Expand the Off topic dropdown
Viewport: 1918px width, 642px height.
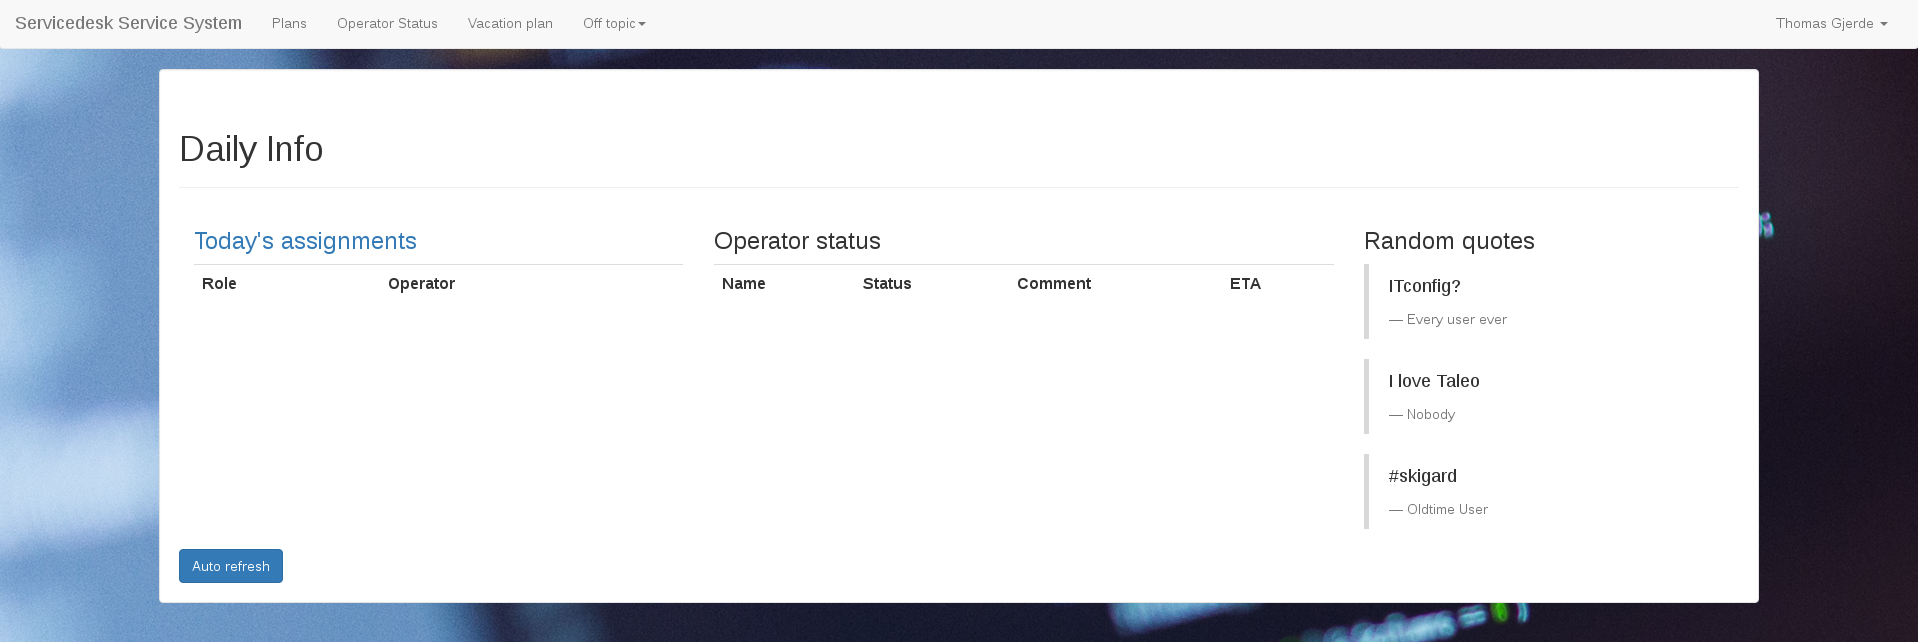(614, 23)
